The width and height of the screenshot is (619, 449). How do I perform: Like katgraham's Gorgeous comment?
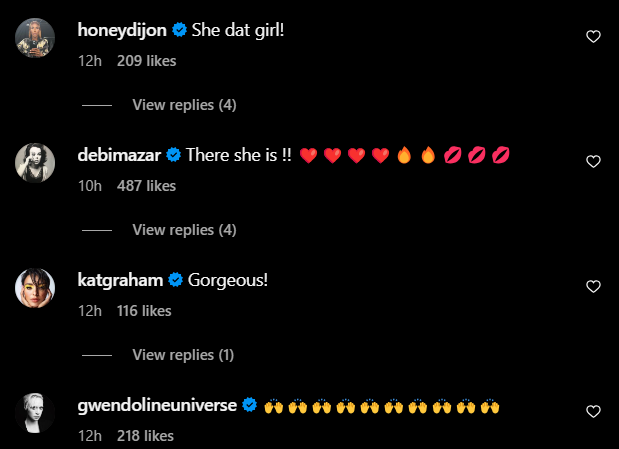(x=593, y=286)
